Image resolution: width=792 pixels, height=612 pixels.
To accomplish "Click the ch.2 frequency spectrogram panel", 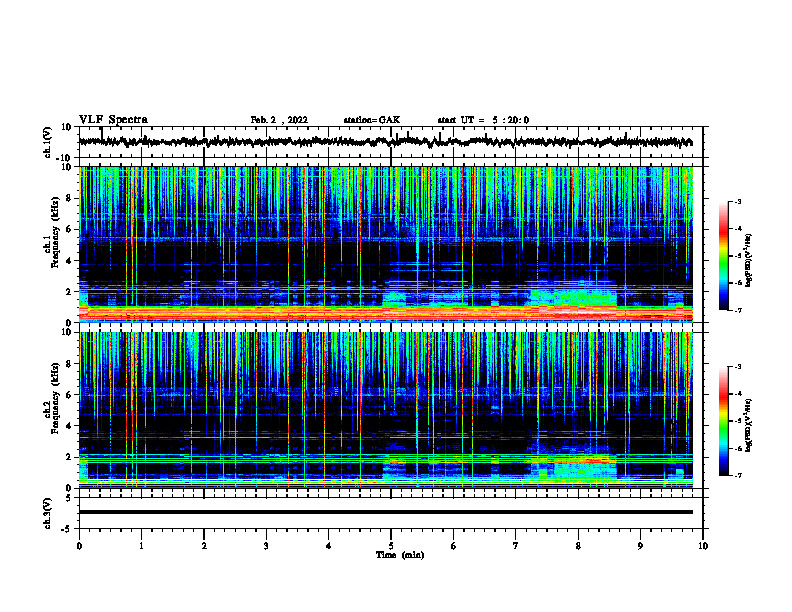I will click(x=386, y=410).
